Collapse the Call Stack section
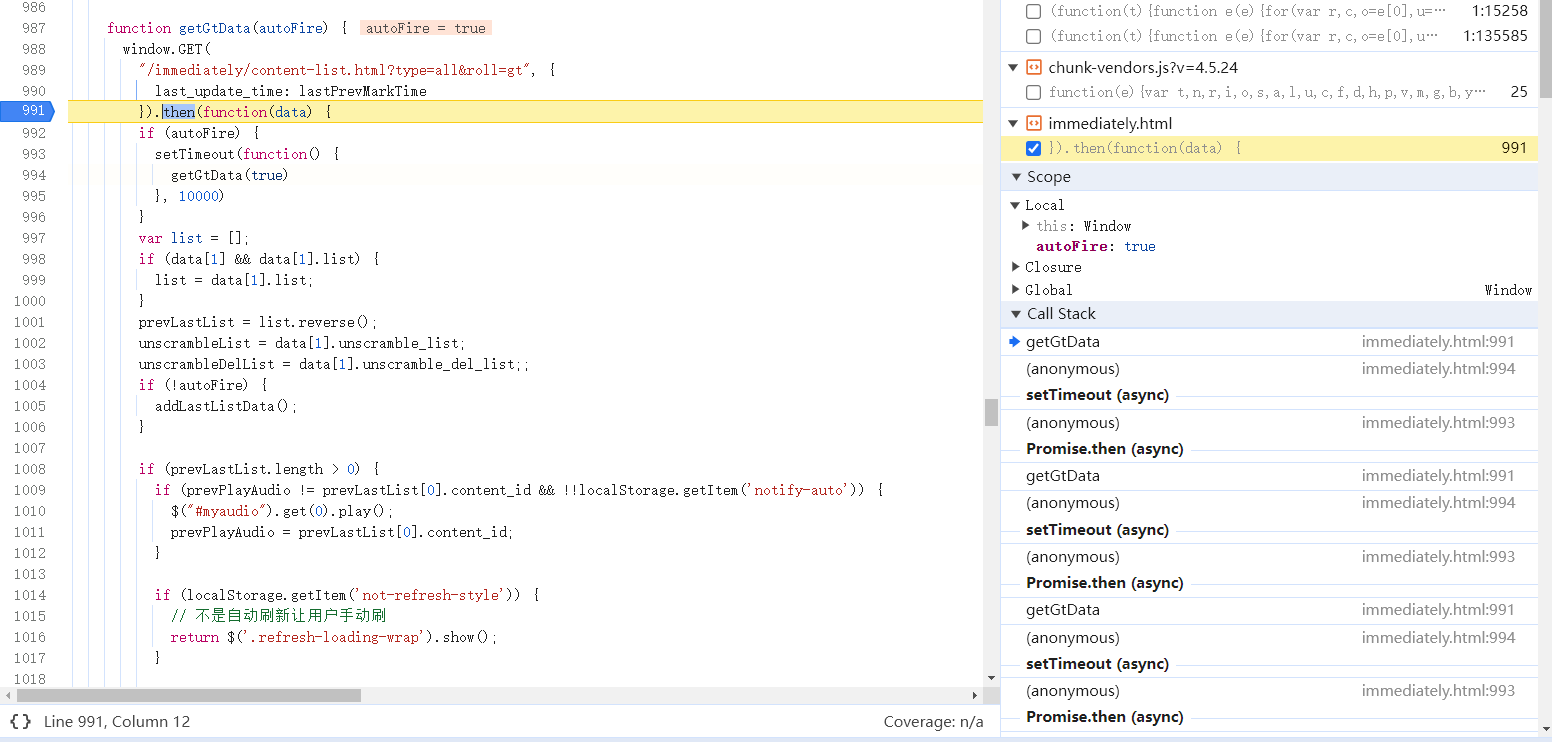The width and height of the screenshot is (1552, 742). pyautogui.click(x=1016, y=314)
